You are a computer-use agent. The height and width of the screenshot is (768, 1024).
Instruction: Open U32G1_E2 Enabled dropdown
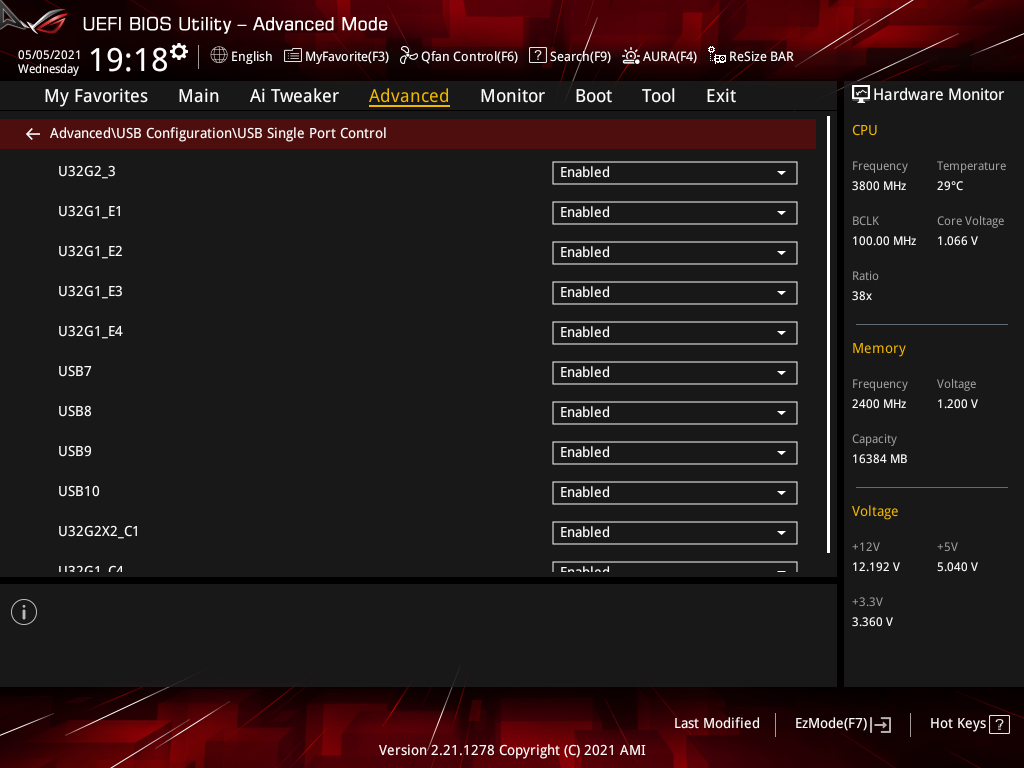tap(675, 253)
